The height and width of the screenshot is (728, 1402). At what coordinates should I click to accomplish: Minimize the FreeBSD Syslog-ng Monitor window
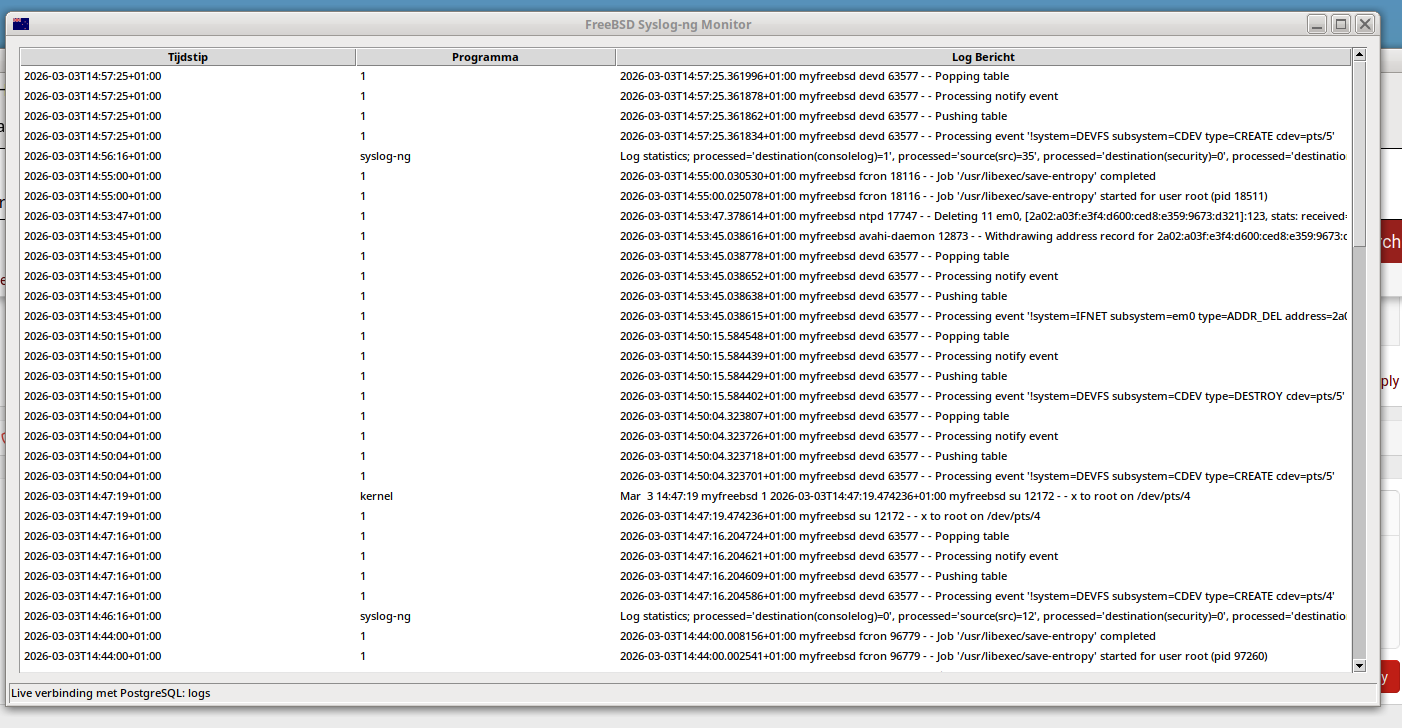1318,24
